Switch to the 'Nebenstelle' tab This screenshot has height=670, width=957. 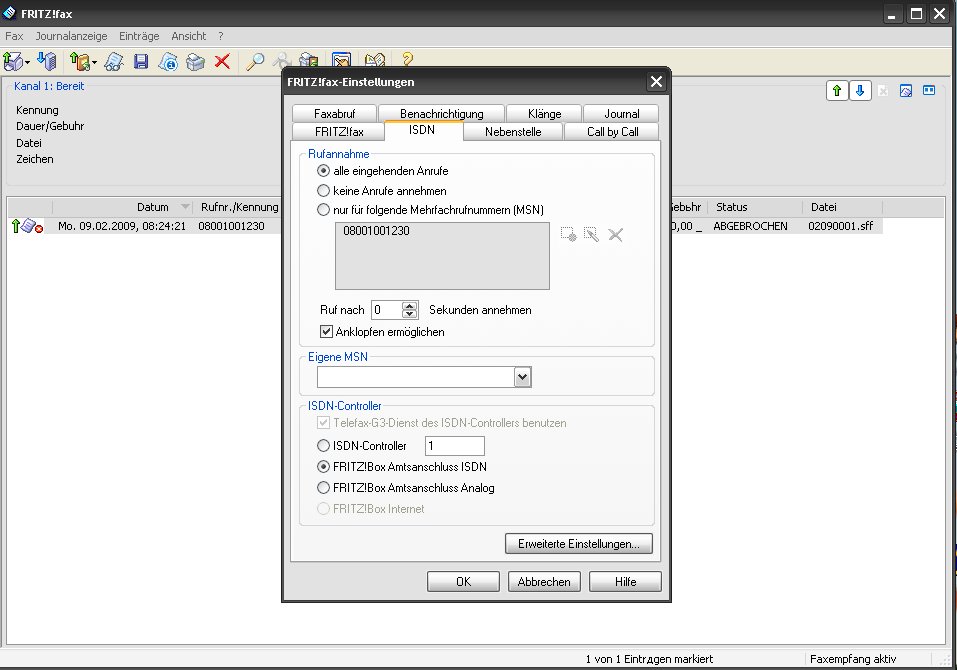[513, 131]
